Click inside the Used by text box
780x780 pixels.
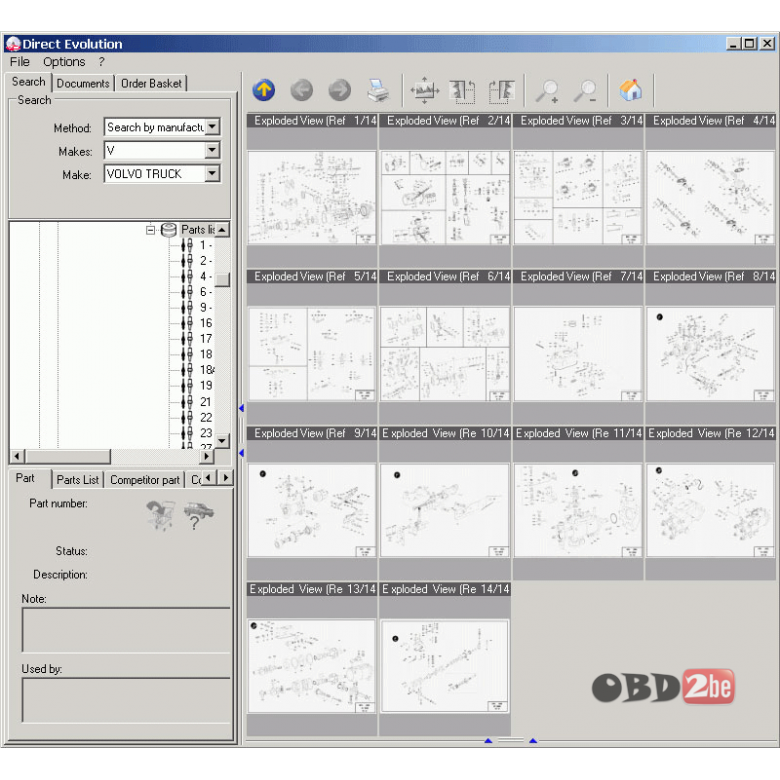[x=126, y=700]
